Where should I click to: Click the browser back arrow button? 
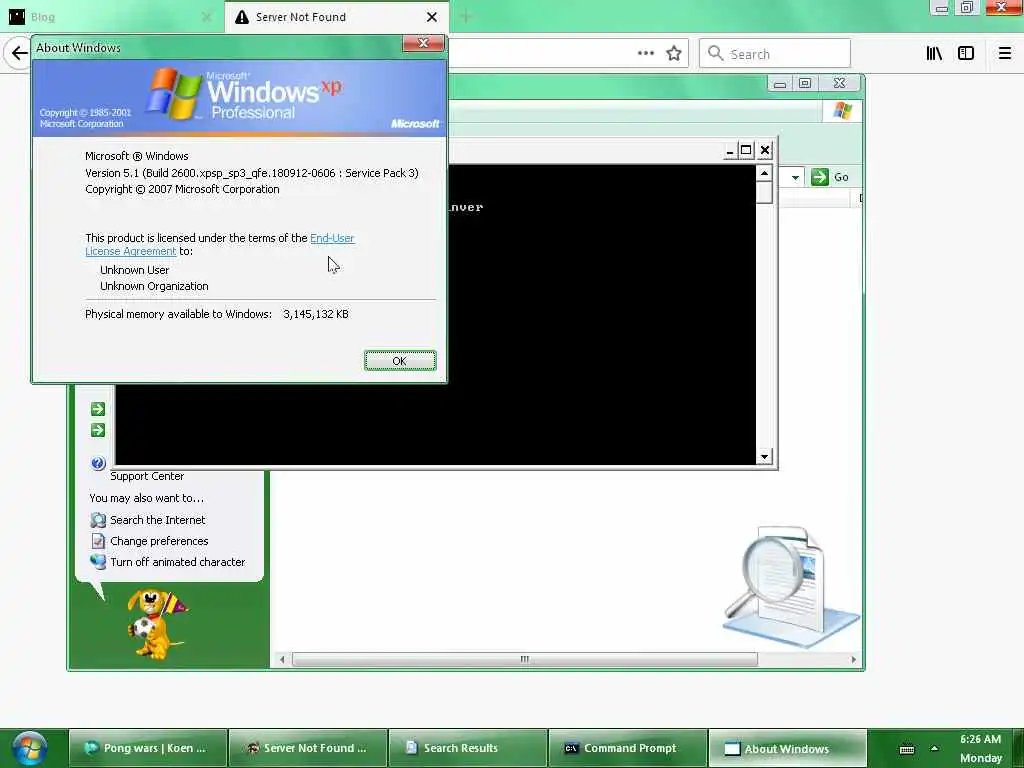pyautogui.click(x=19, y=53)
